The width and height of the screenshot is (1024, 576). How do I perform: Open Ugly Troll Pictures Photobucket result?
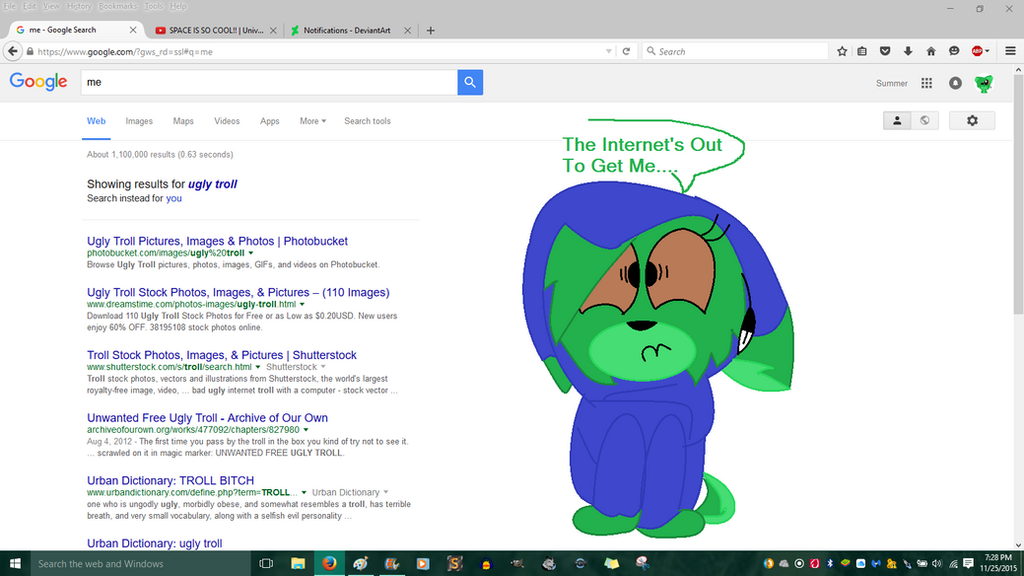tap(217, 241)
